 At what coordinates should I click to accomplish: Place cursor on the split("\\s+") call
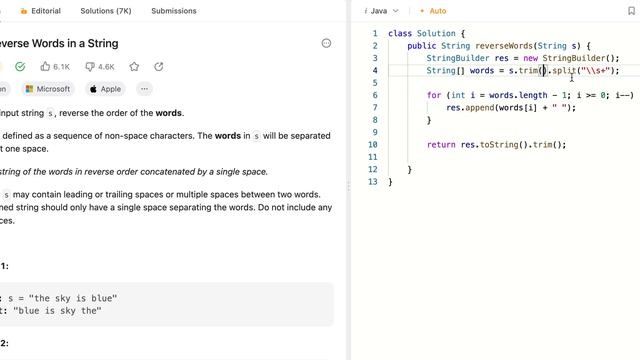584,71
